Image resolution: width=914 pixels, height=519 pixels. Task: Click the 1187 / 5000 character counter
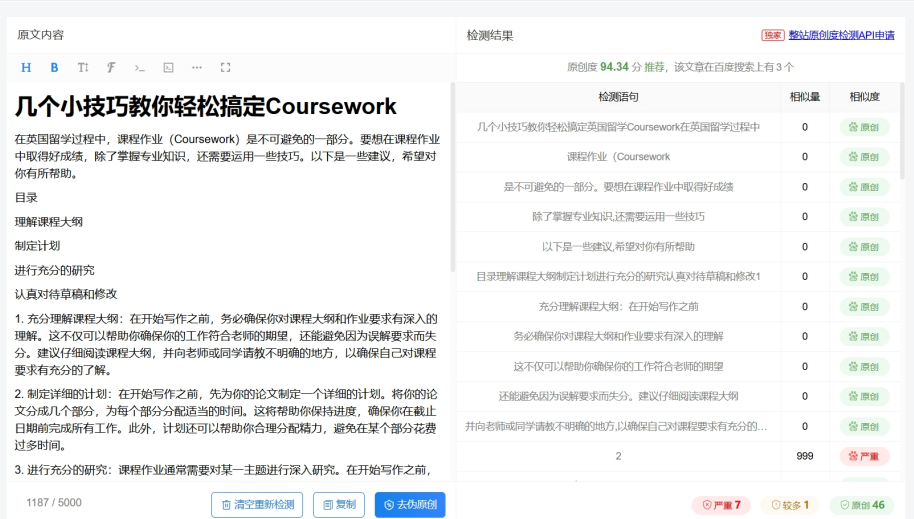point(54,503)
